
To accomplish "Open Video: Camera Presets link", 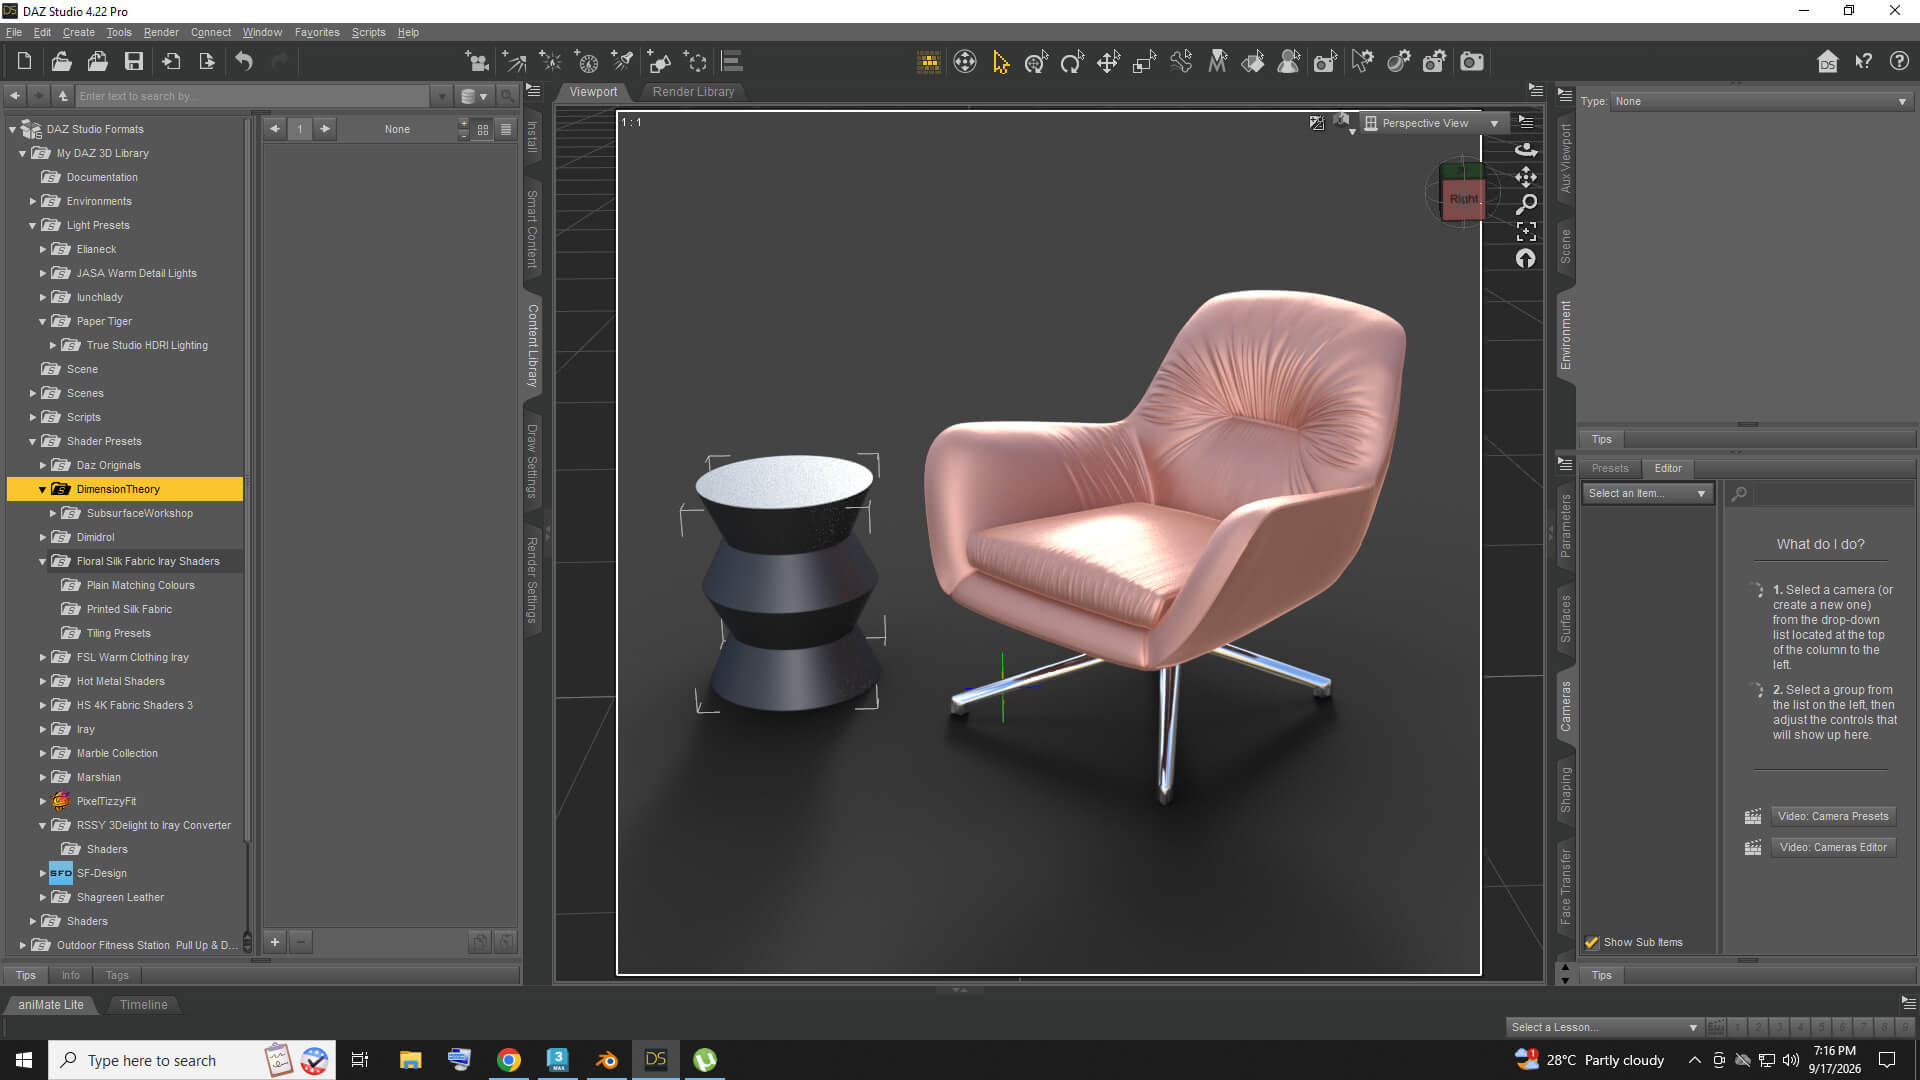I will tap(1833, 816).
